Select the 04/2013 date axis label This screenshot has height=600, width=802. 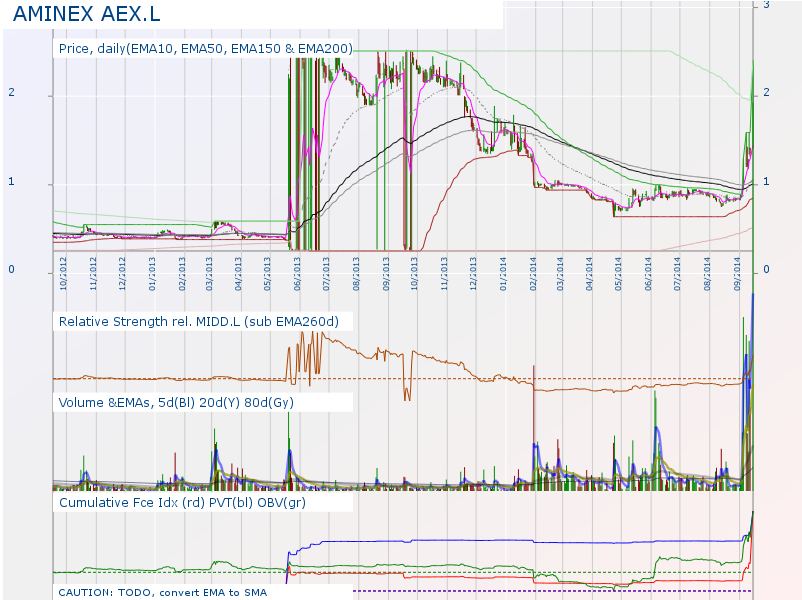pos(238,274)
